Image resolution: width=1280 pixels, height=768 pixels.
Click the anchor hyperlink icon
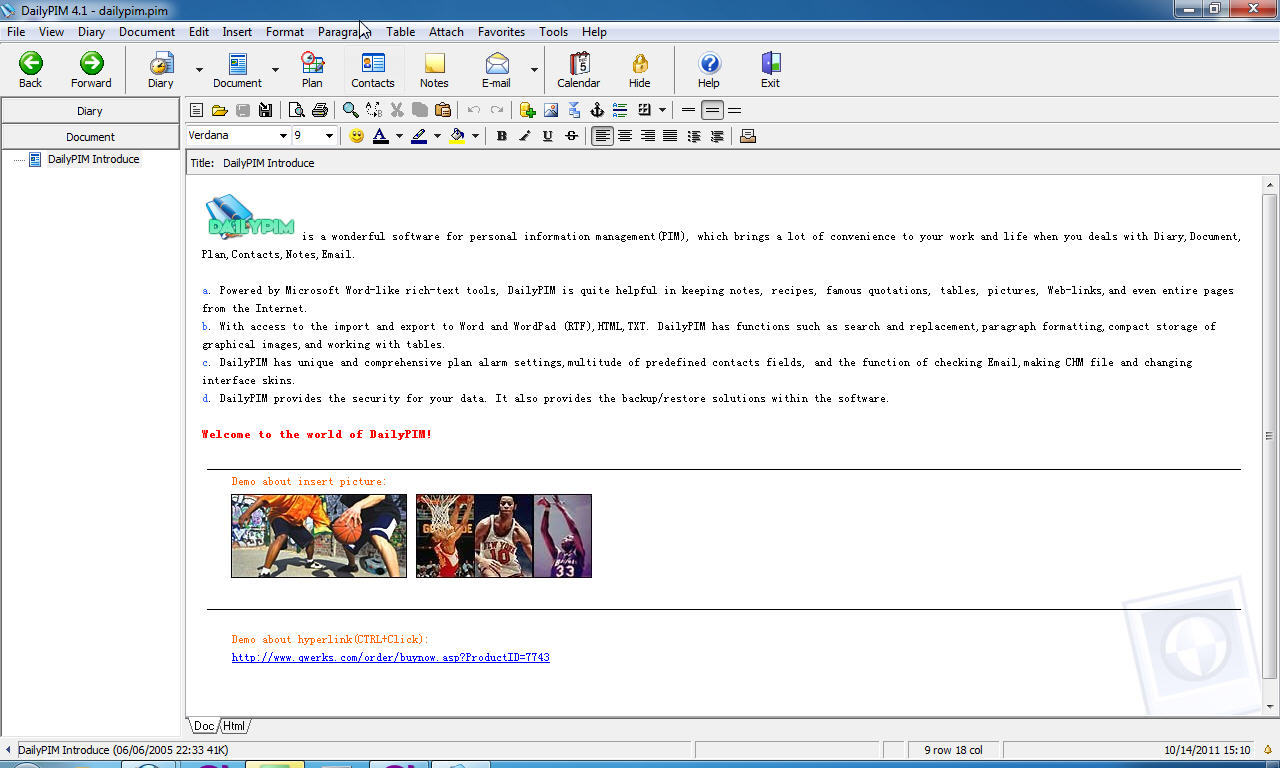click(597, 110)
